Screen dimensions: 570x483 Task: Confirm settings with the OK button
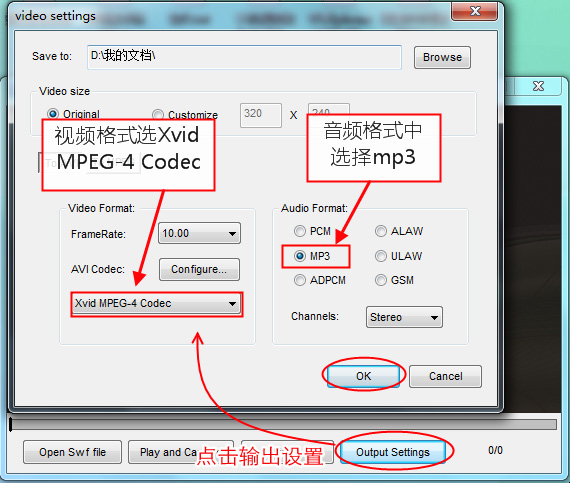pyautogui.click(x=364, y=376)
